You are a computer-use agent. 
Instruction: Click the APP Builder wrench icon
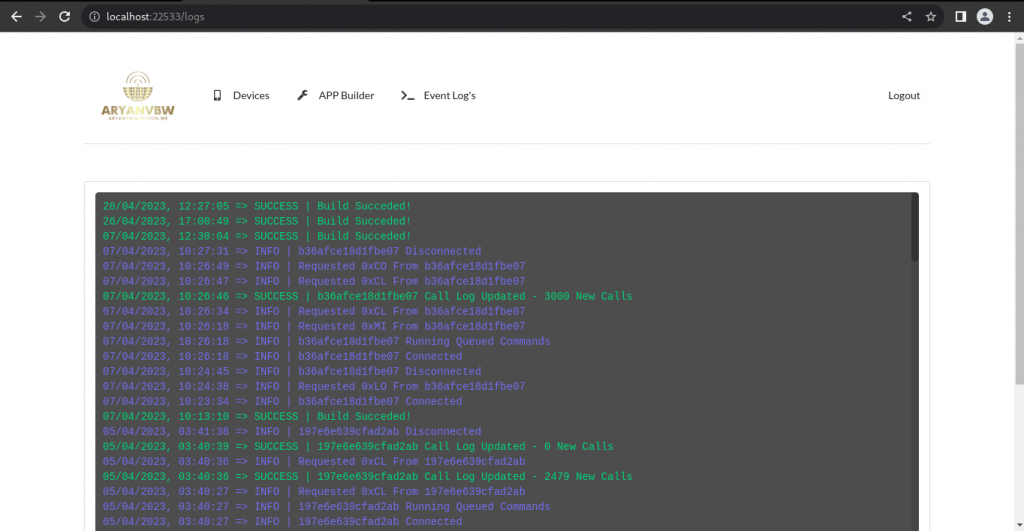click(x=303, y=96)
